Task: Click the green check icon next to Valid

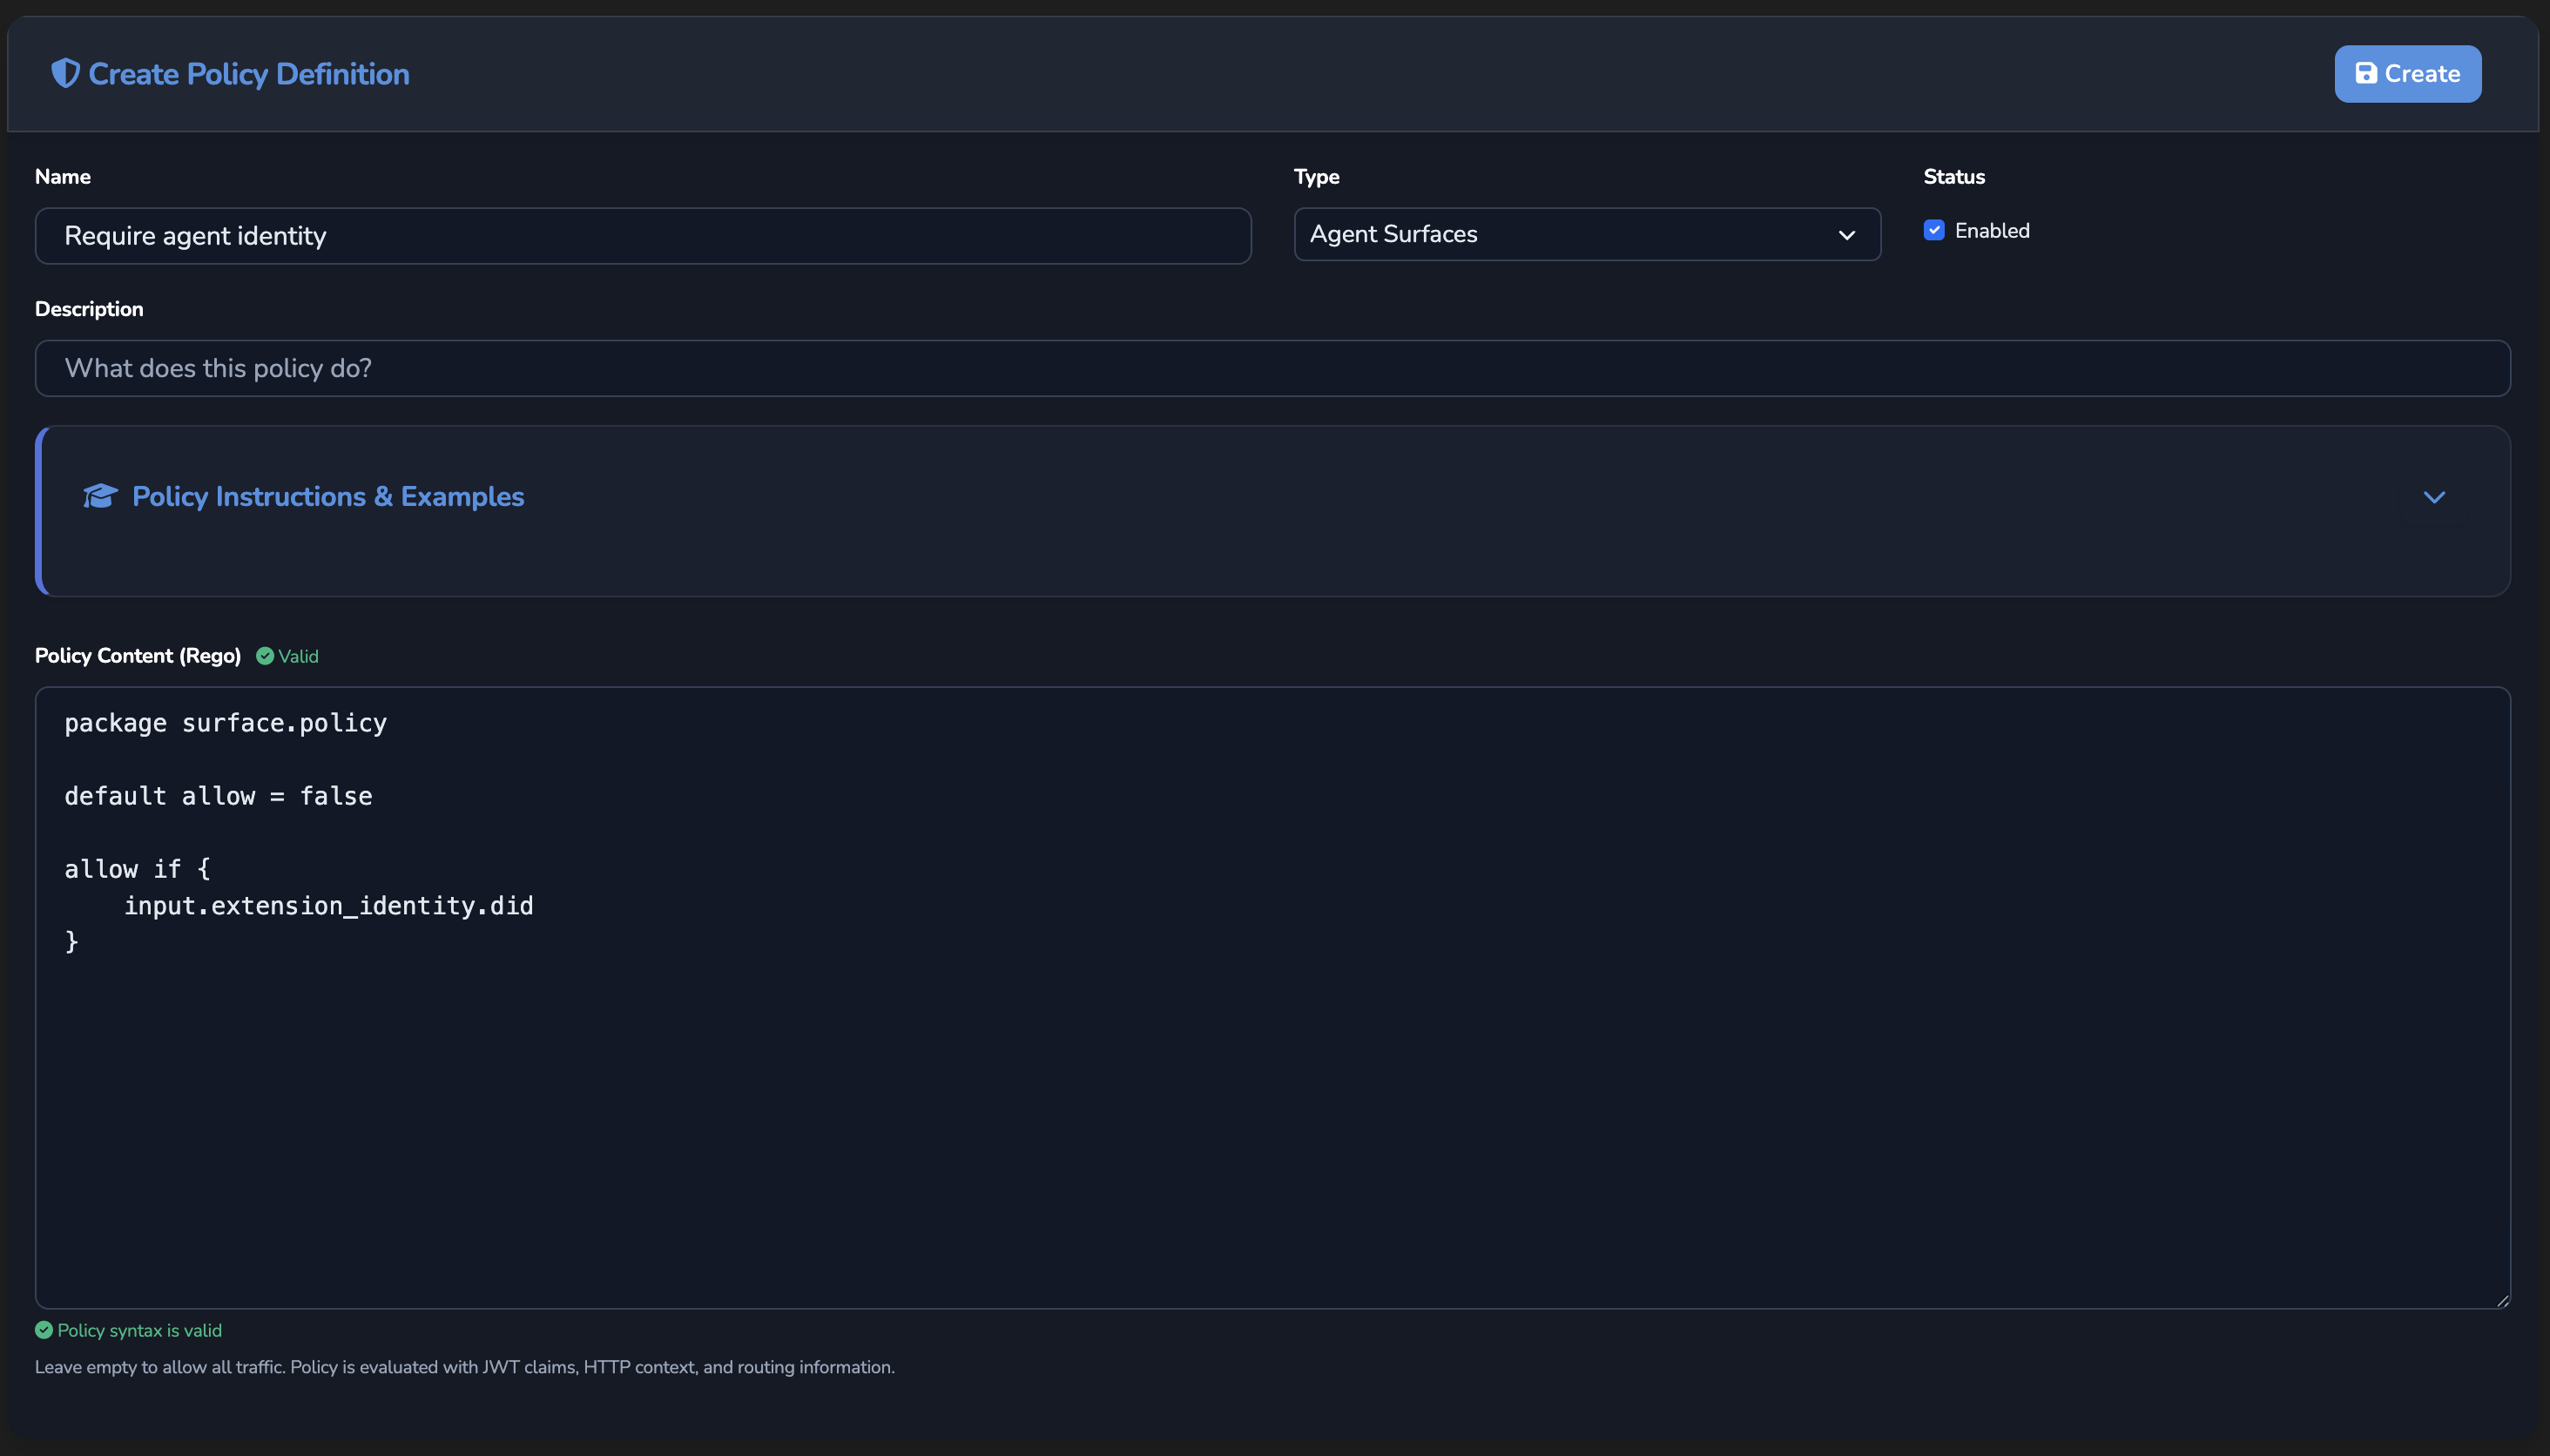Action: pos(265,656)
